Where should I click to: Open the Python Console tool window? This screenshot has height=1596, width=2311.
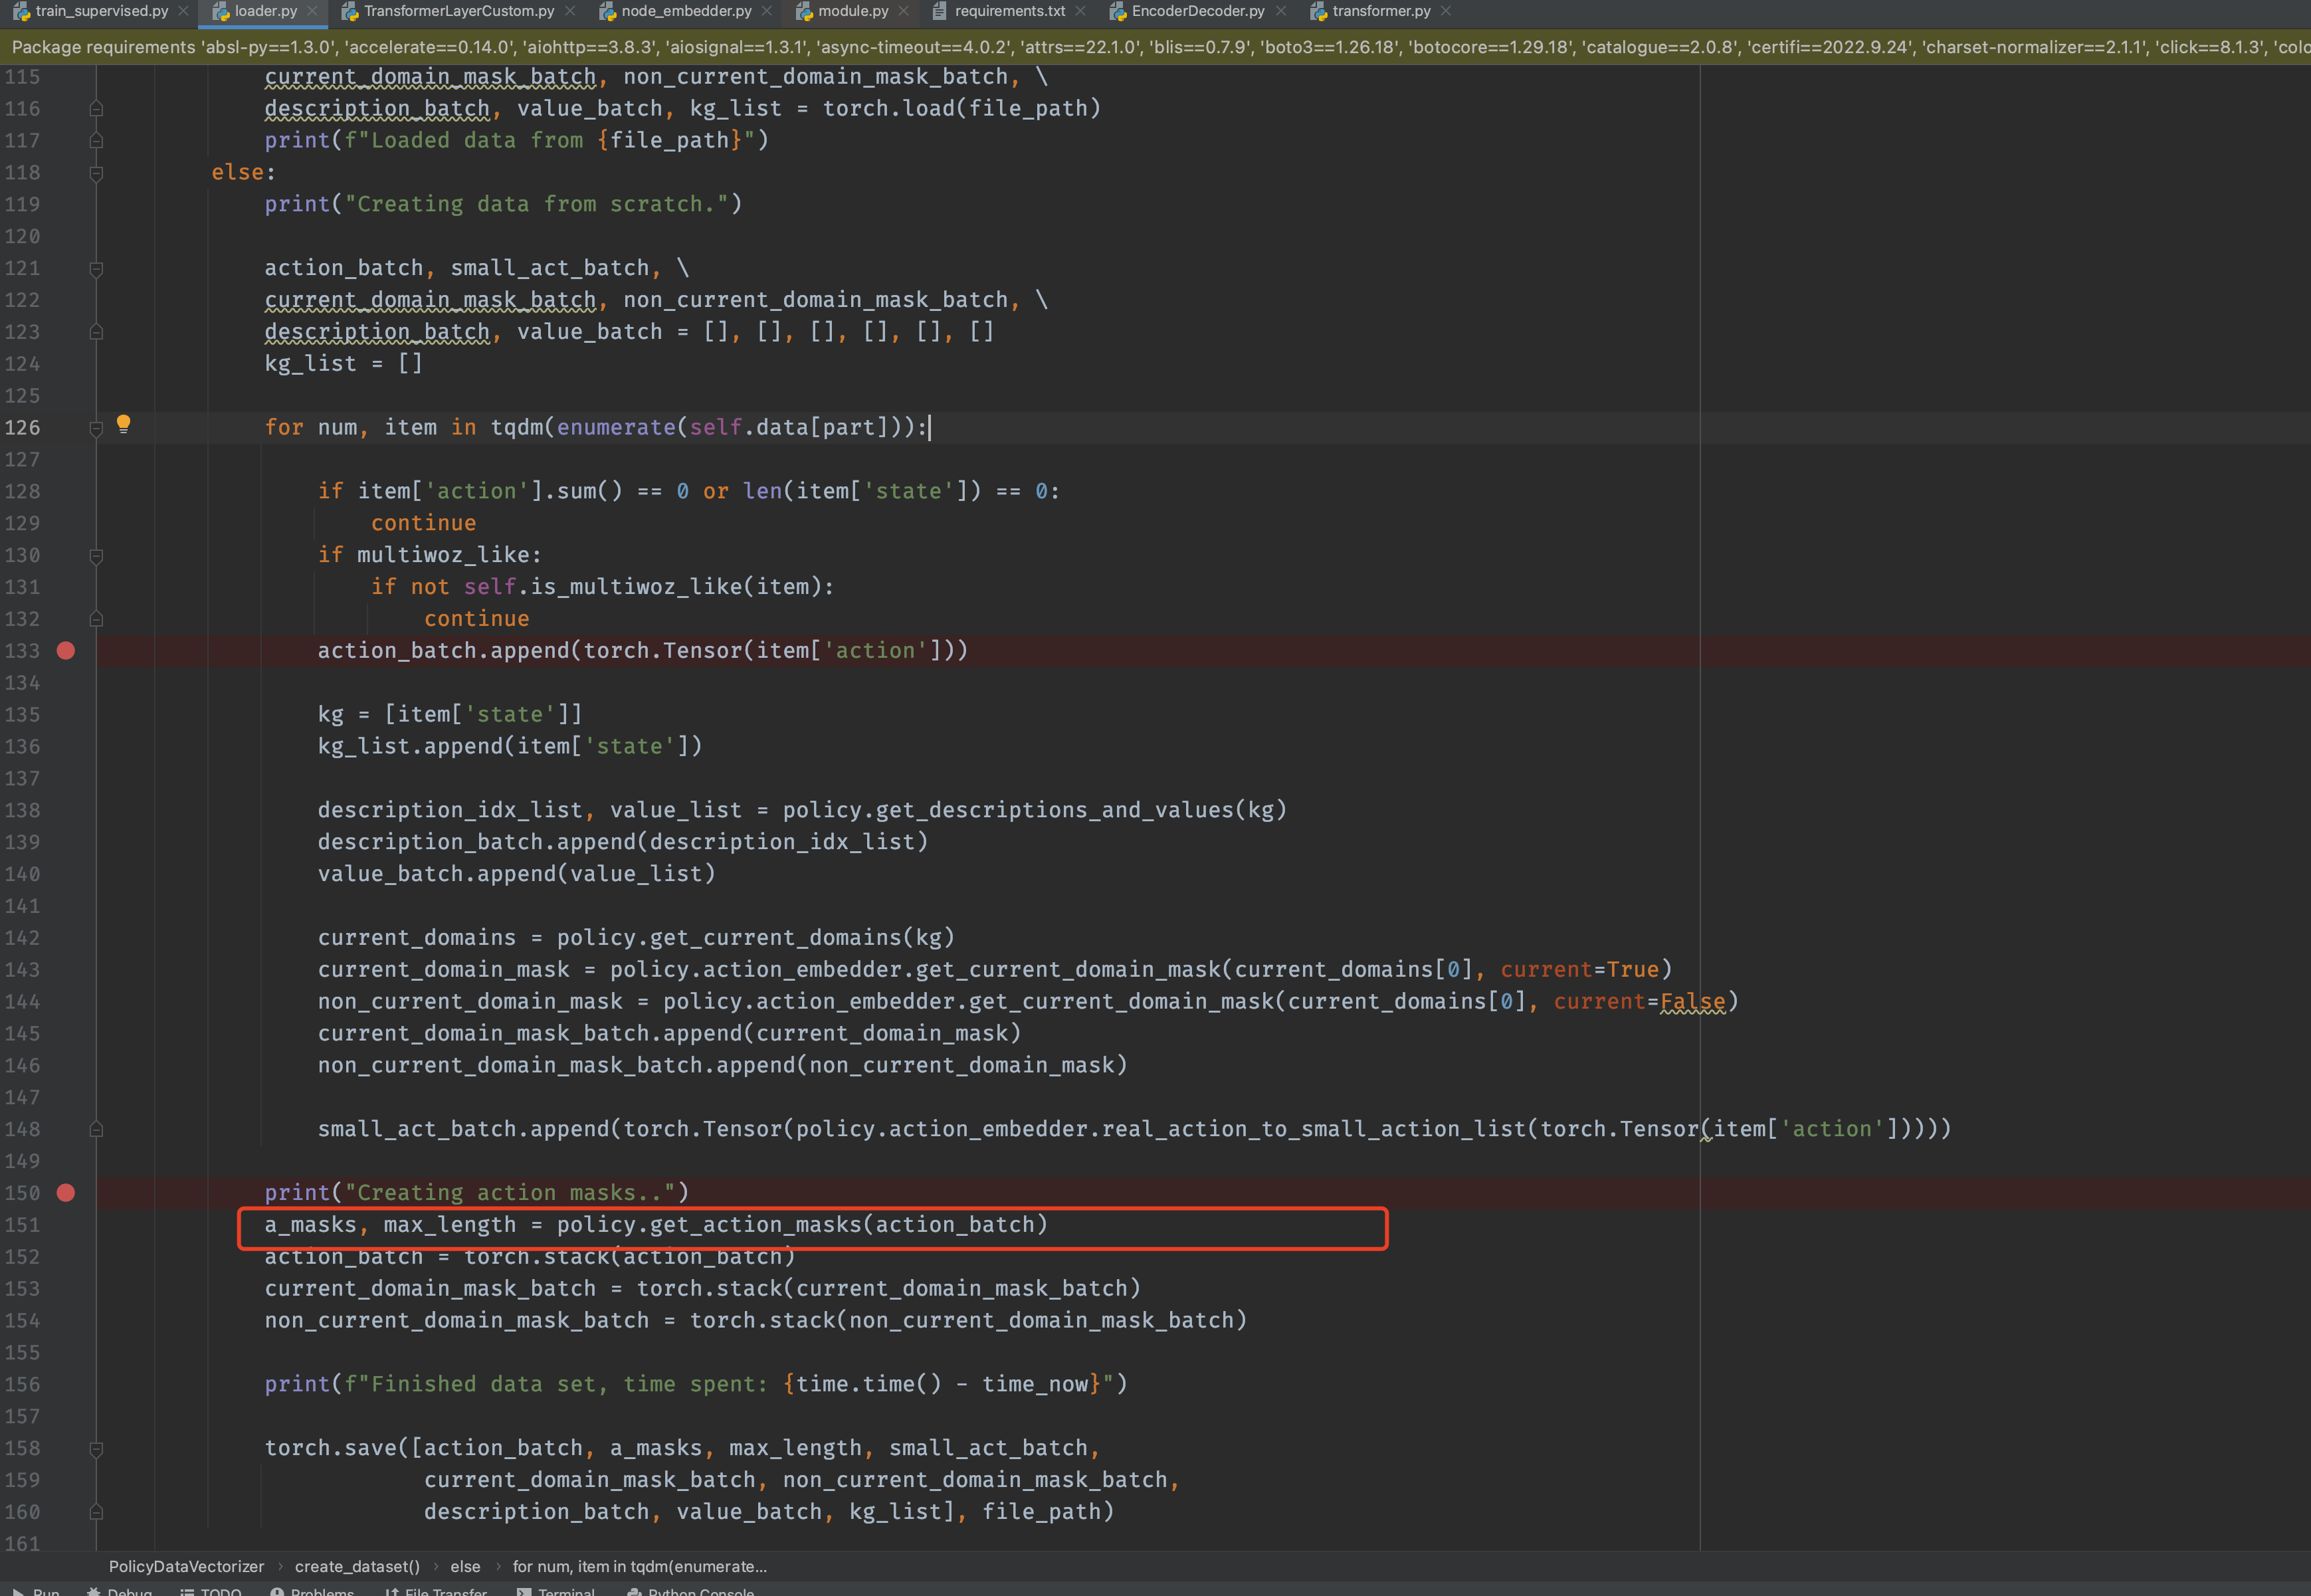click(x=699, y=1590)
